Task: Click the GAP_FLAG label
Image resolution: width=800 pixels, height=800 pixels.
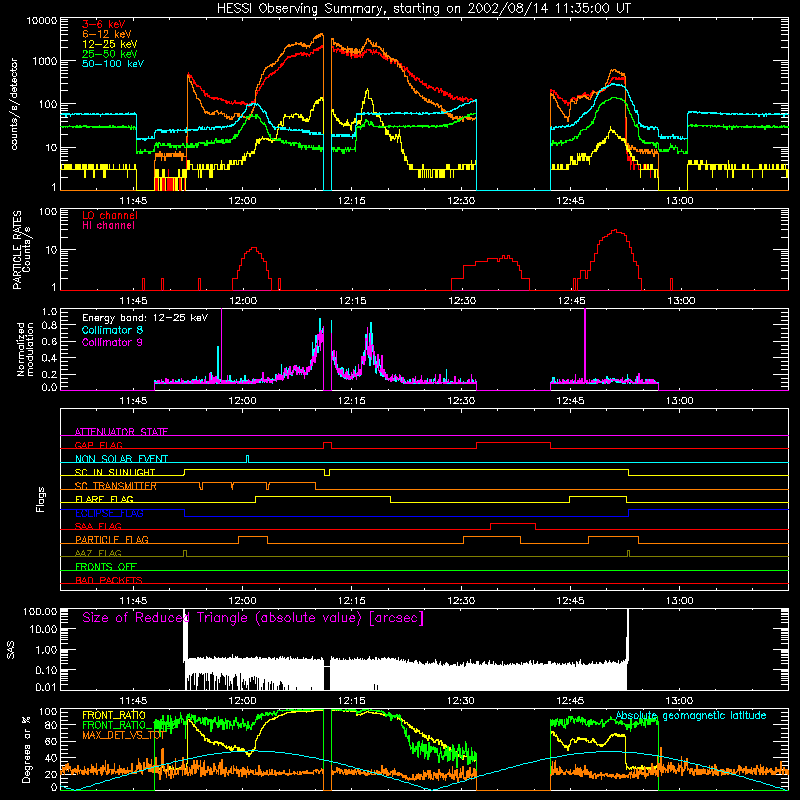Action: [x=98, y=445]
